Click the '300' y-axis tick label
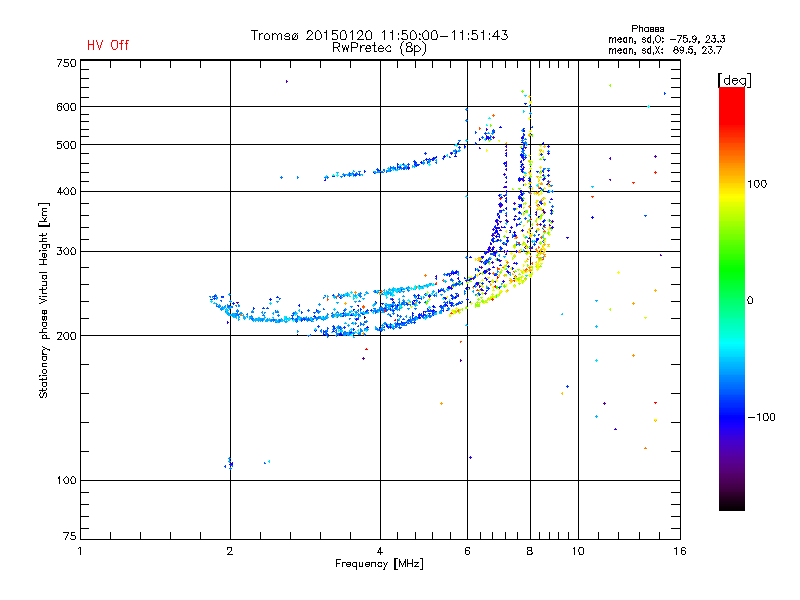Screen dimensions: 800x600 coord(66,251)
